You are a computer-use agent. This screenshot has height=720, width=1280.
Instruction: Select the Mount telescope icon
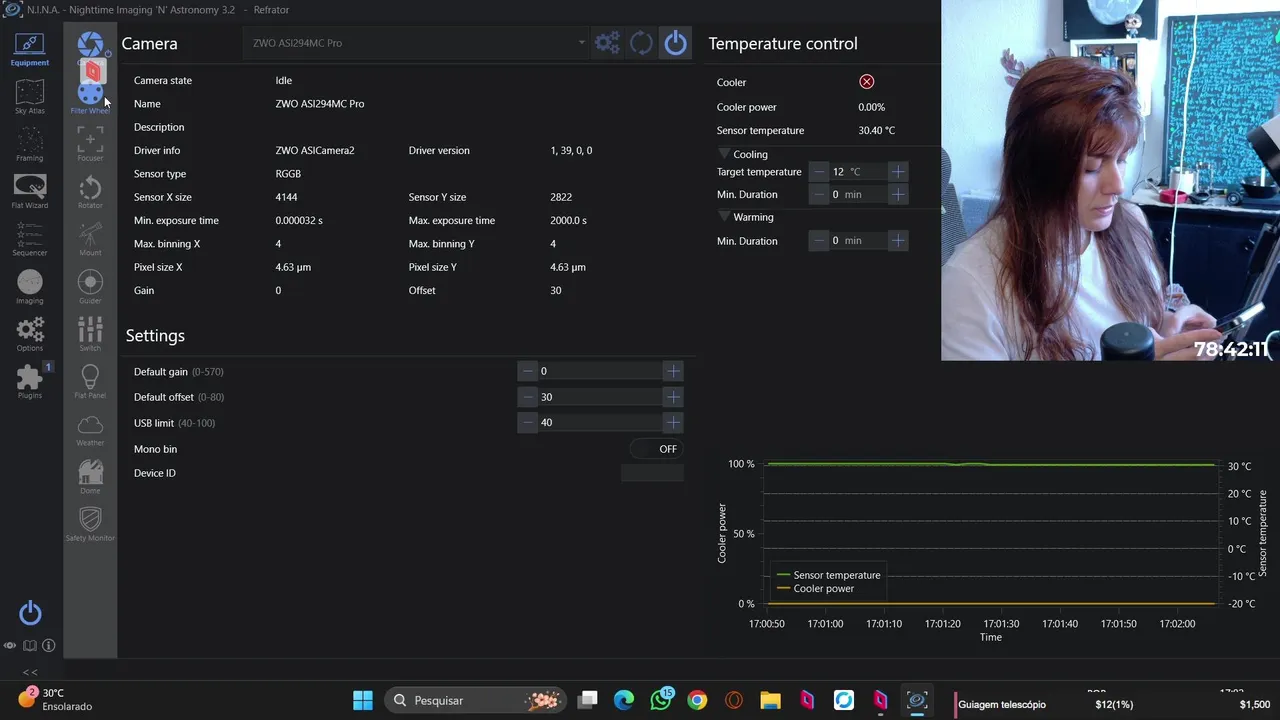tap(90, 239)
